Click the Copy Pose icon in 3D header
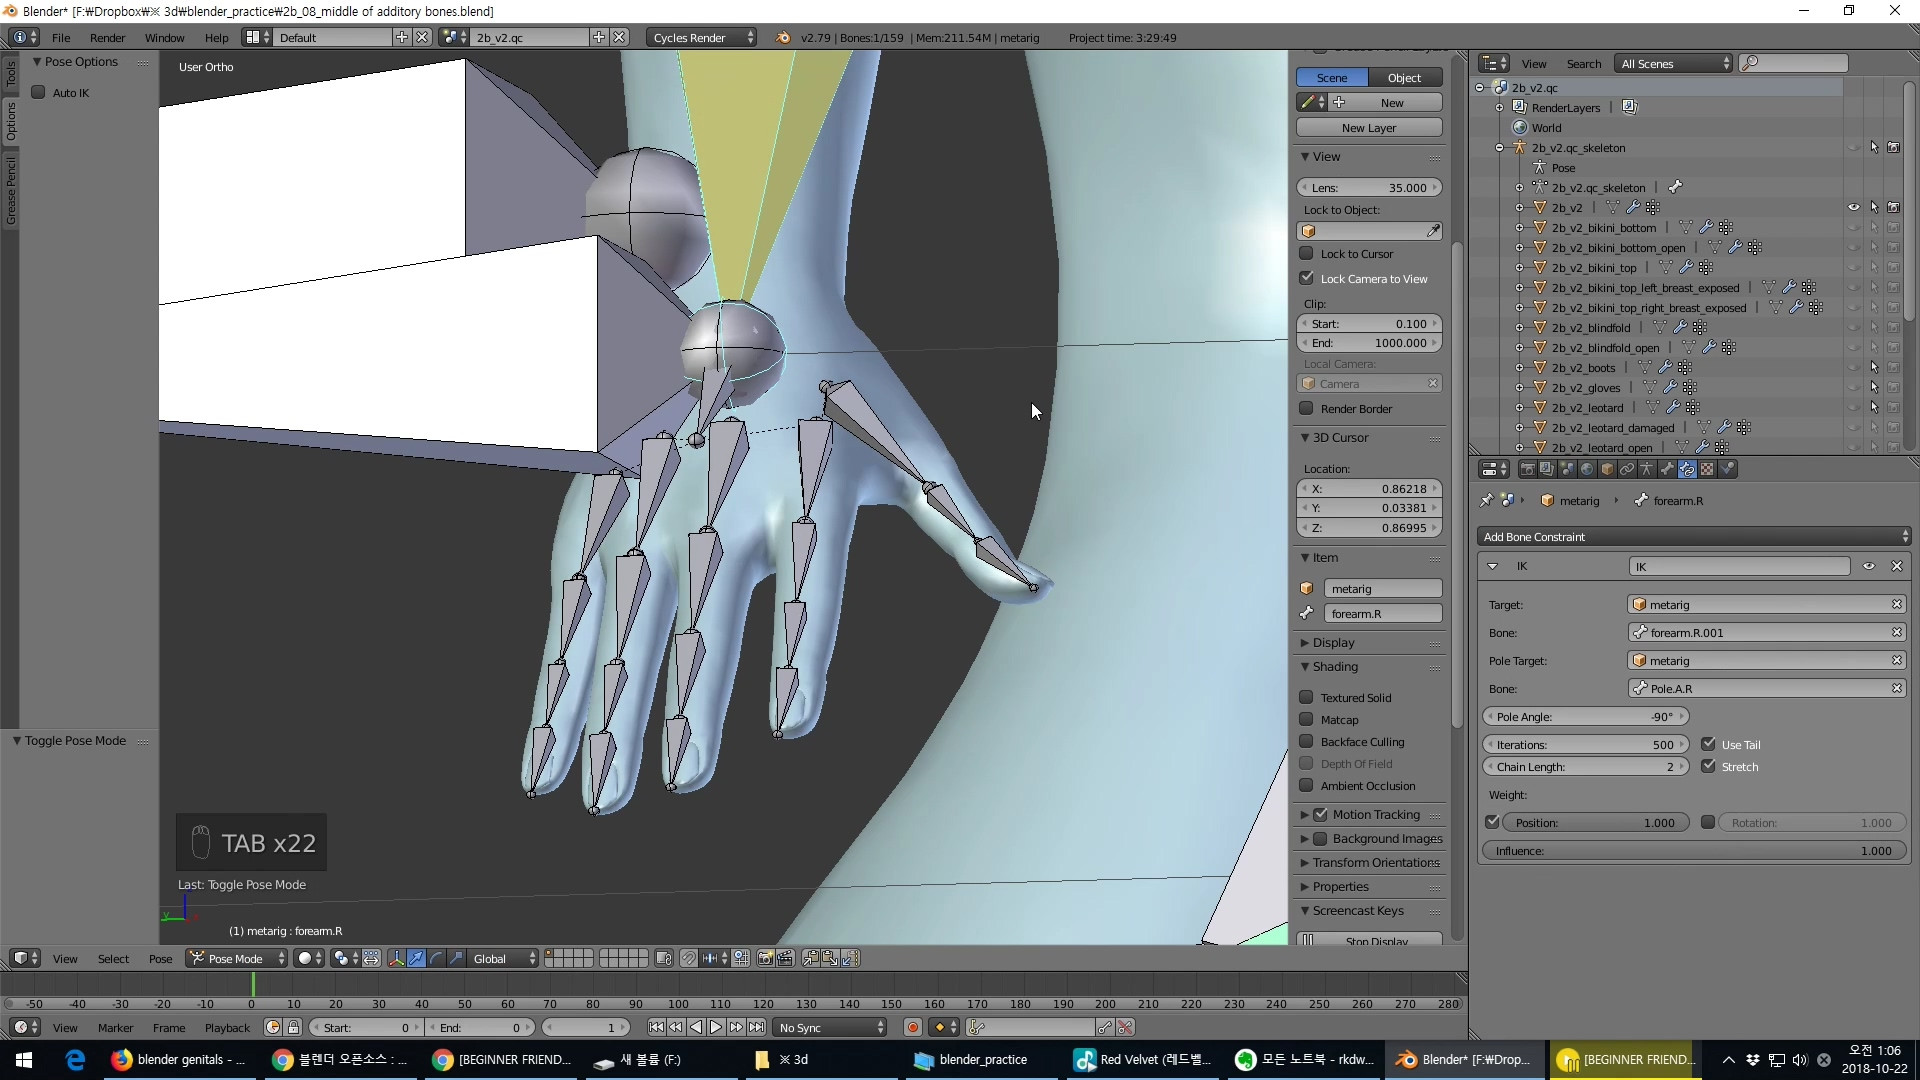 [x=810, y=958]
